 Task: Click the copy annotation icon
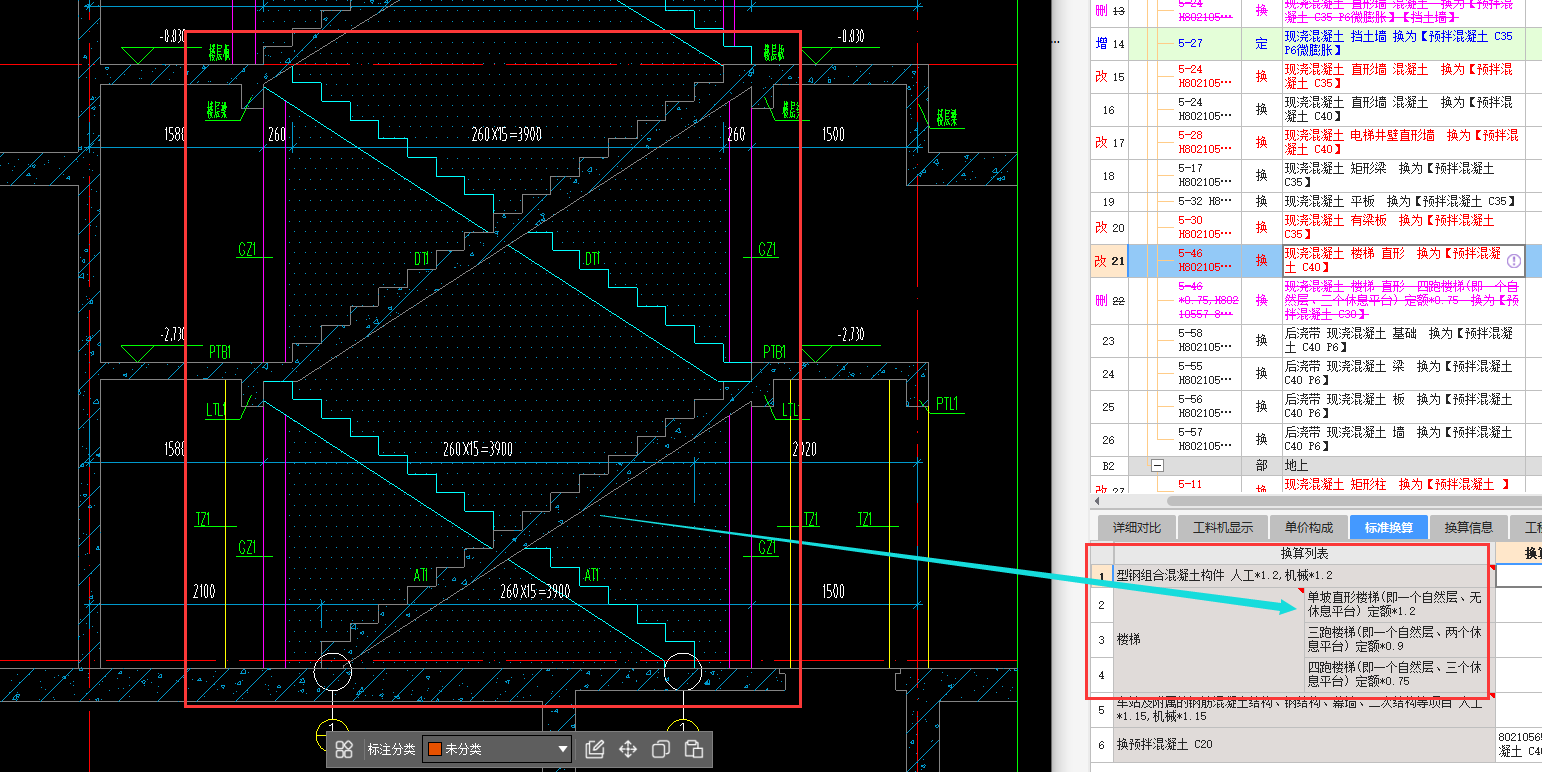point(661,749)
